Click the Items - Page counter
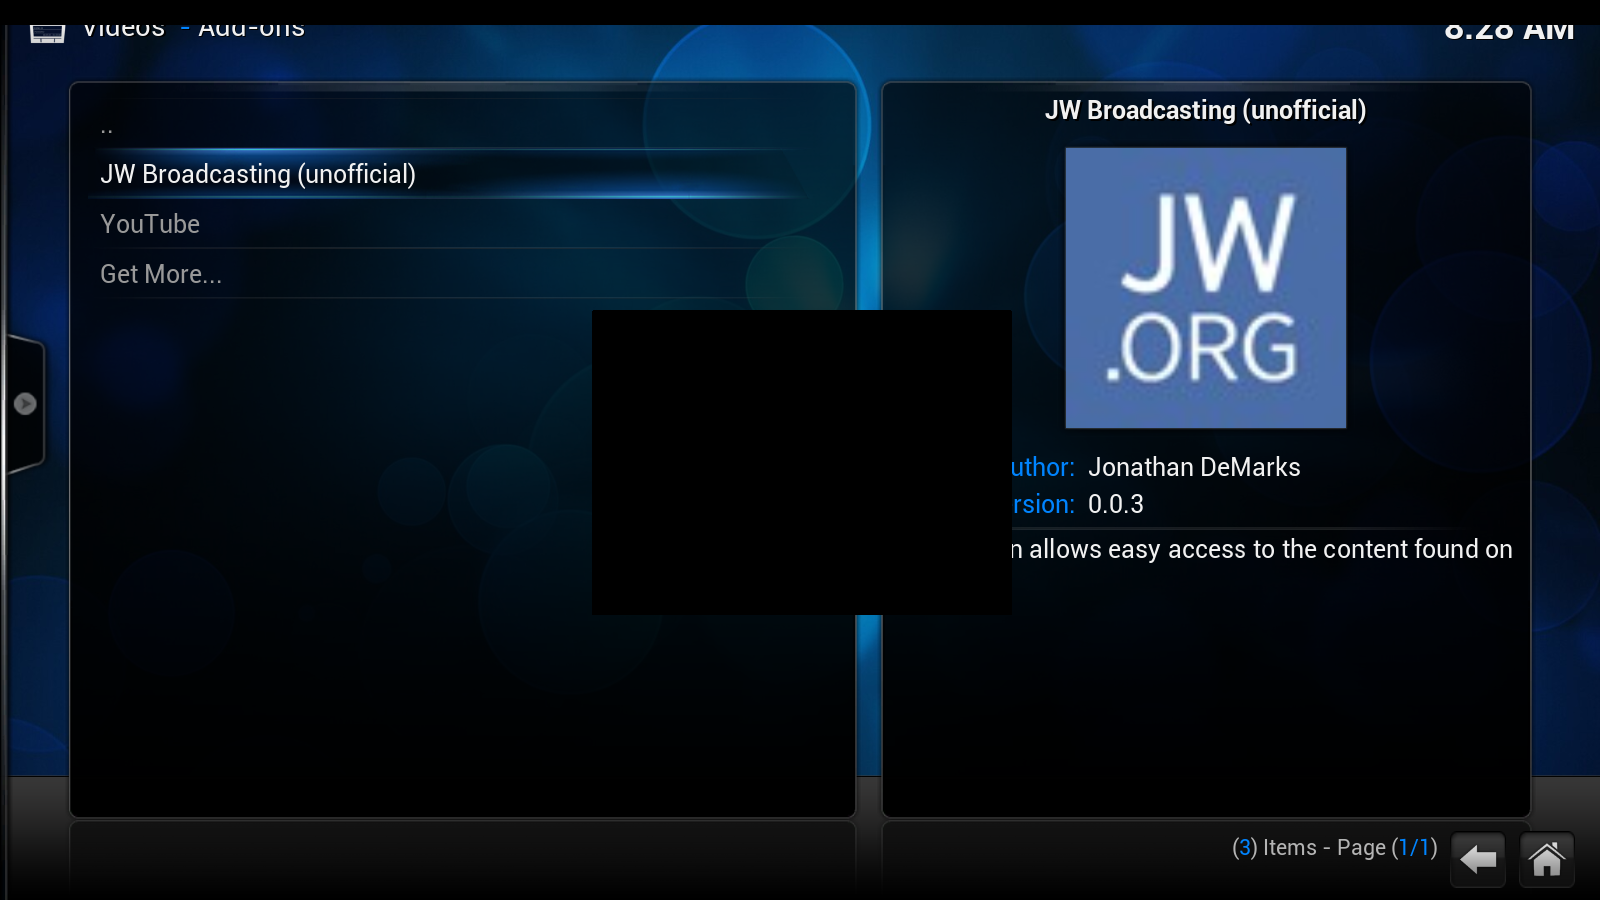1600x900 pixels. click(1334, 848)
